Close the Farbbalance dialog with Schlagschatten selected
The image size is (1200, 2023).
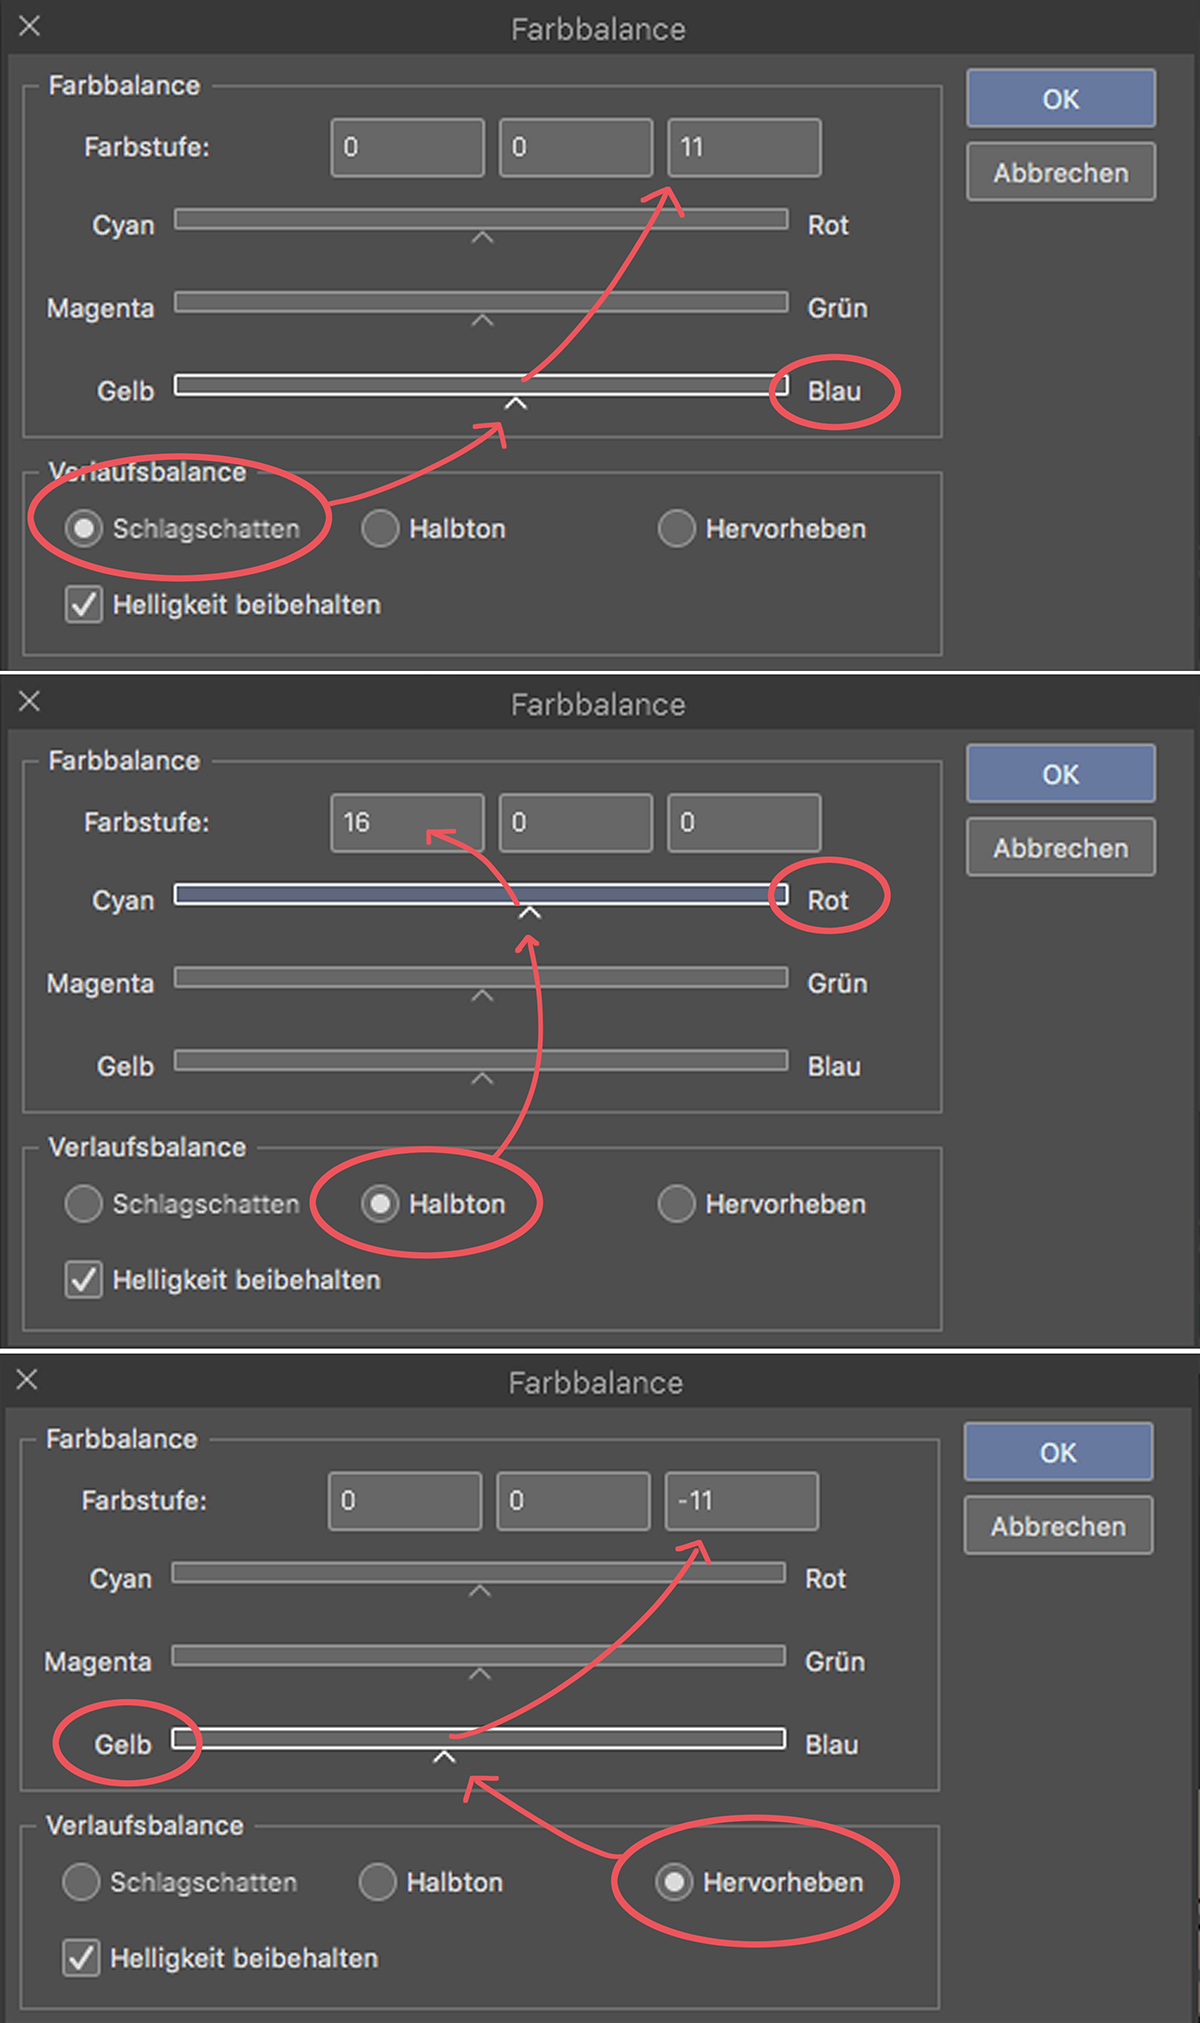click(30, 26)
